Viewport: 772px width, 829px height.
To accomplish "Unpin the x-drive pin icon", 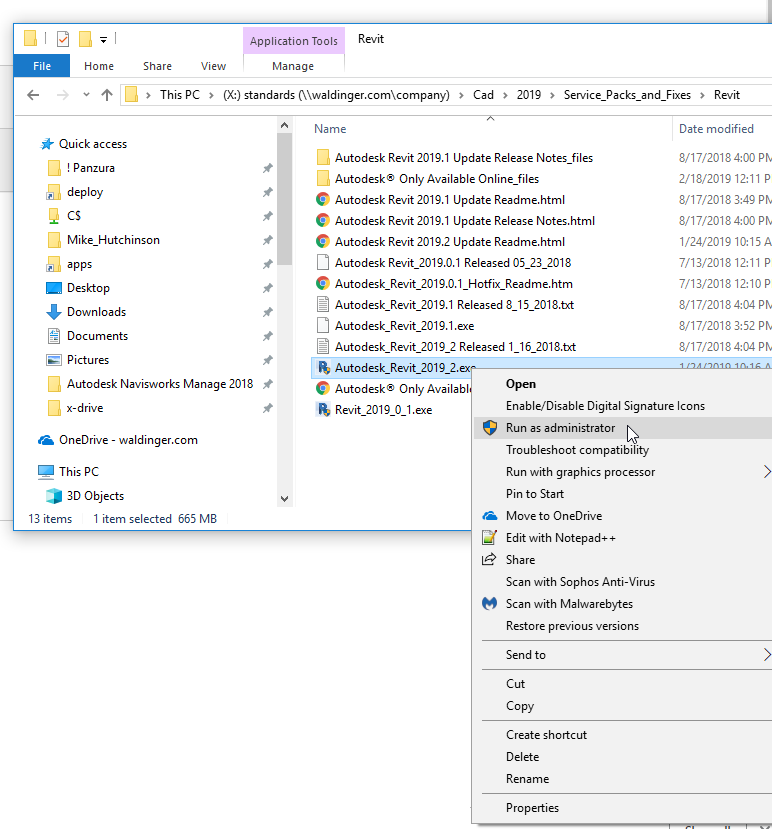I will coord(268,408).
